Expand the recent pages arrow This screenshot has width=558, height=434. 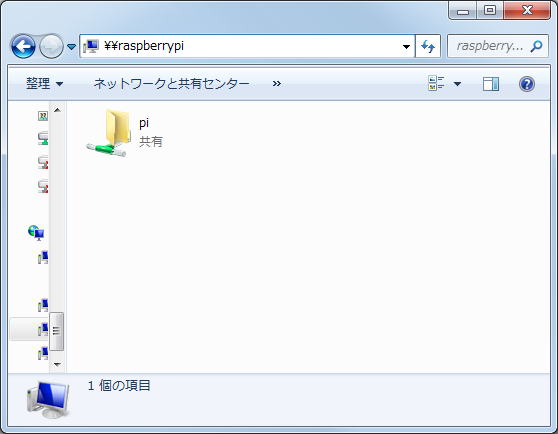tap(72, 47)
